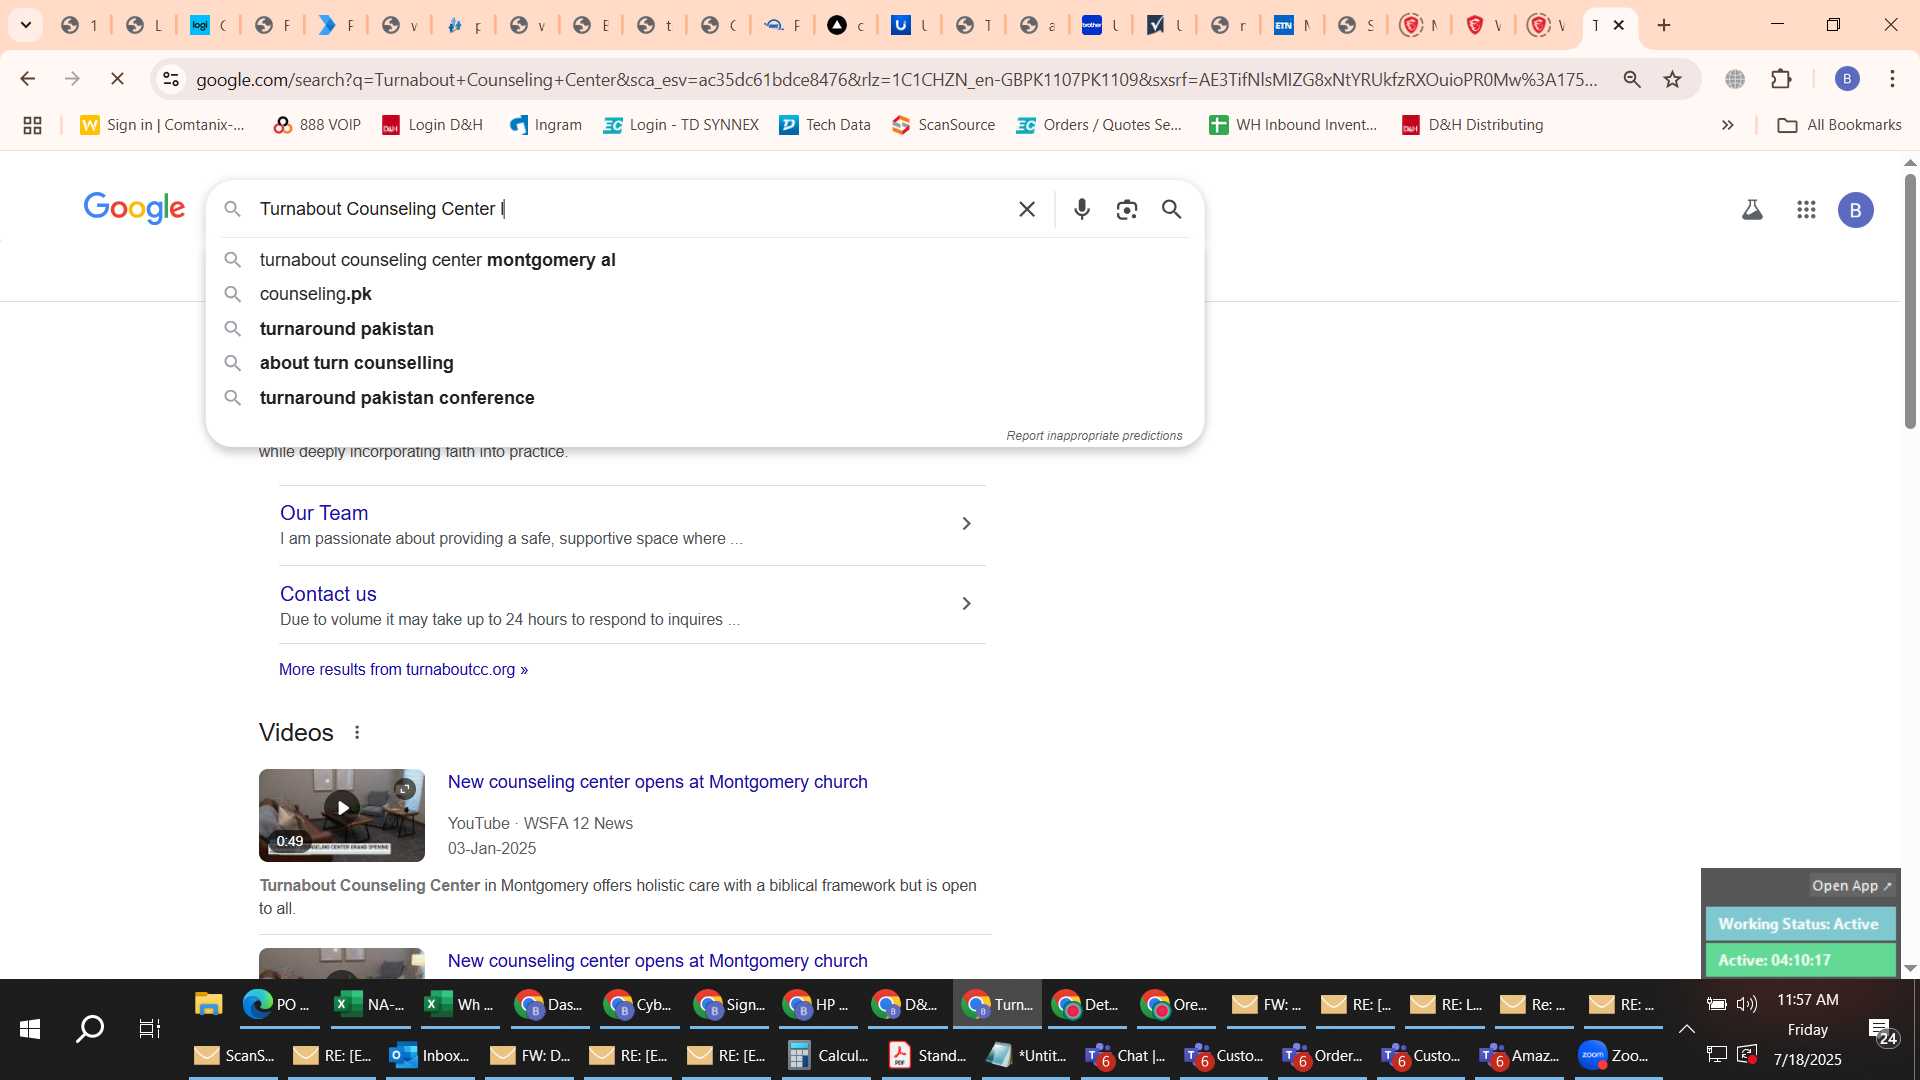Click the page vertical scrollbar thumb
This screenshot has width=1920, height=1080.
[1910, 300]
